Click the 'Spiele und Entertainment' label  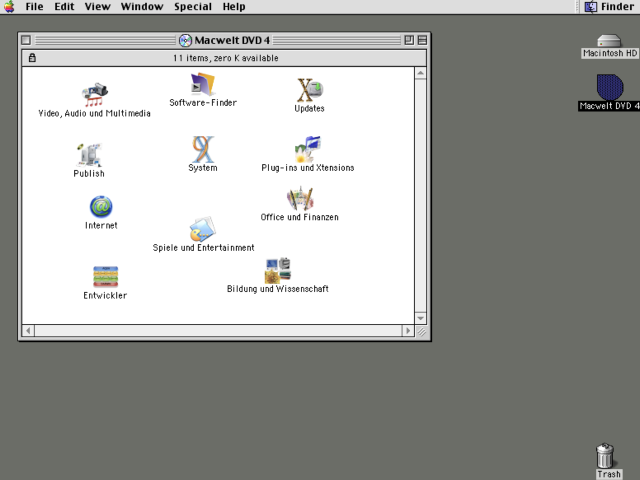click(203, 248)
